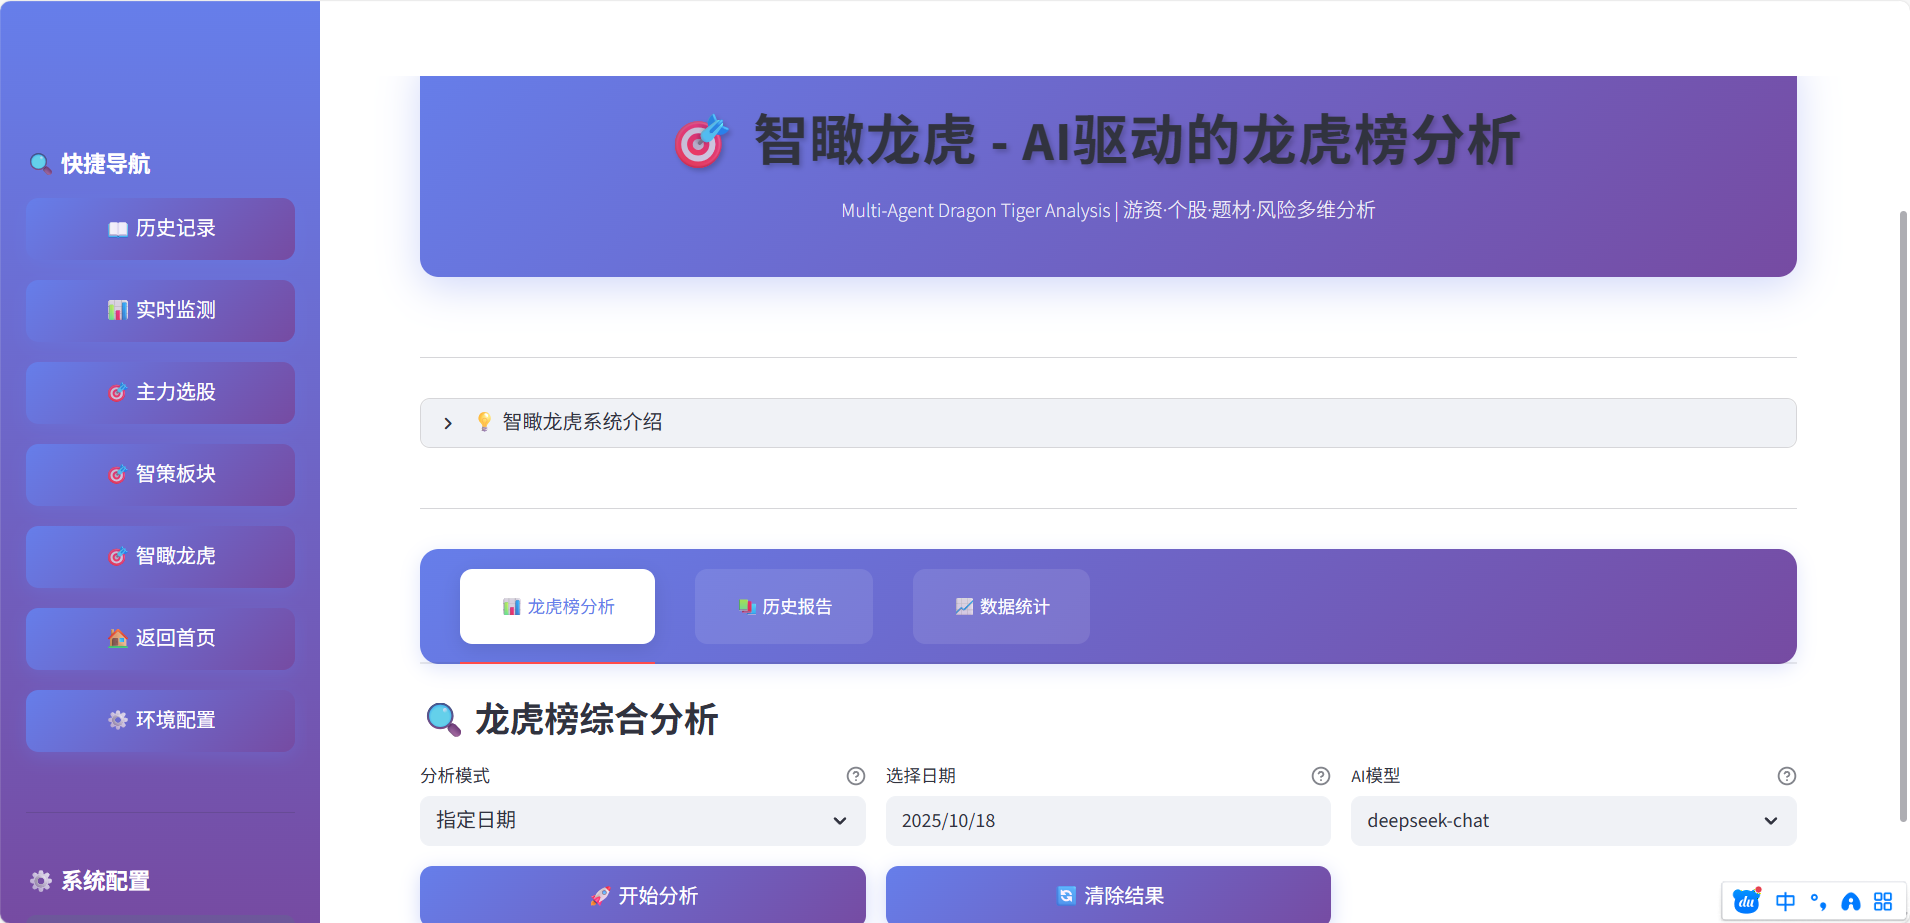The height and width of the screenshot is (923, 1910).
Task: Click the input method skin avatar icon
Action: click(x=1851, y=901)
